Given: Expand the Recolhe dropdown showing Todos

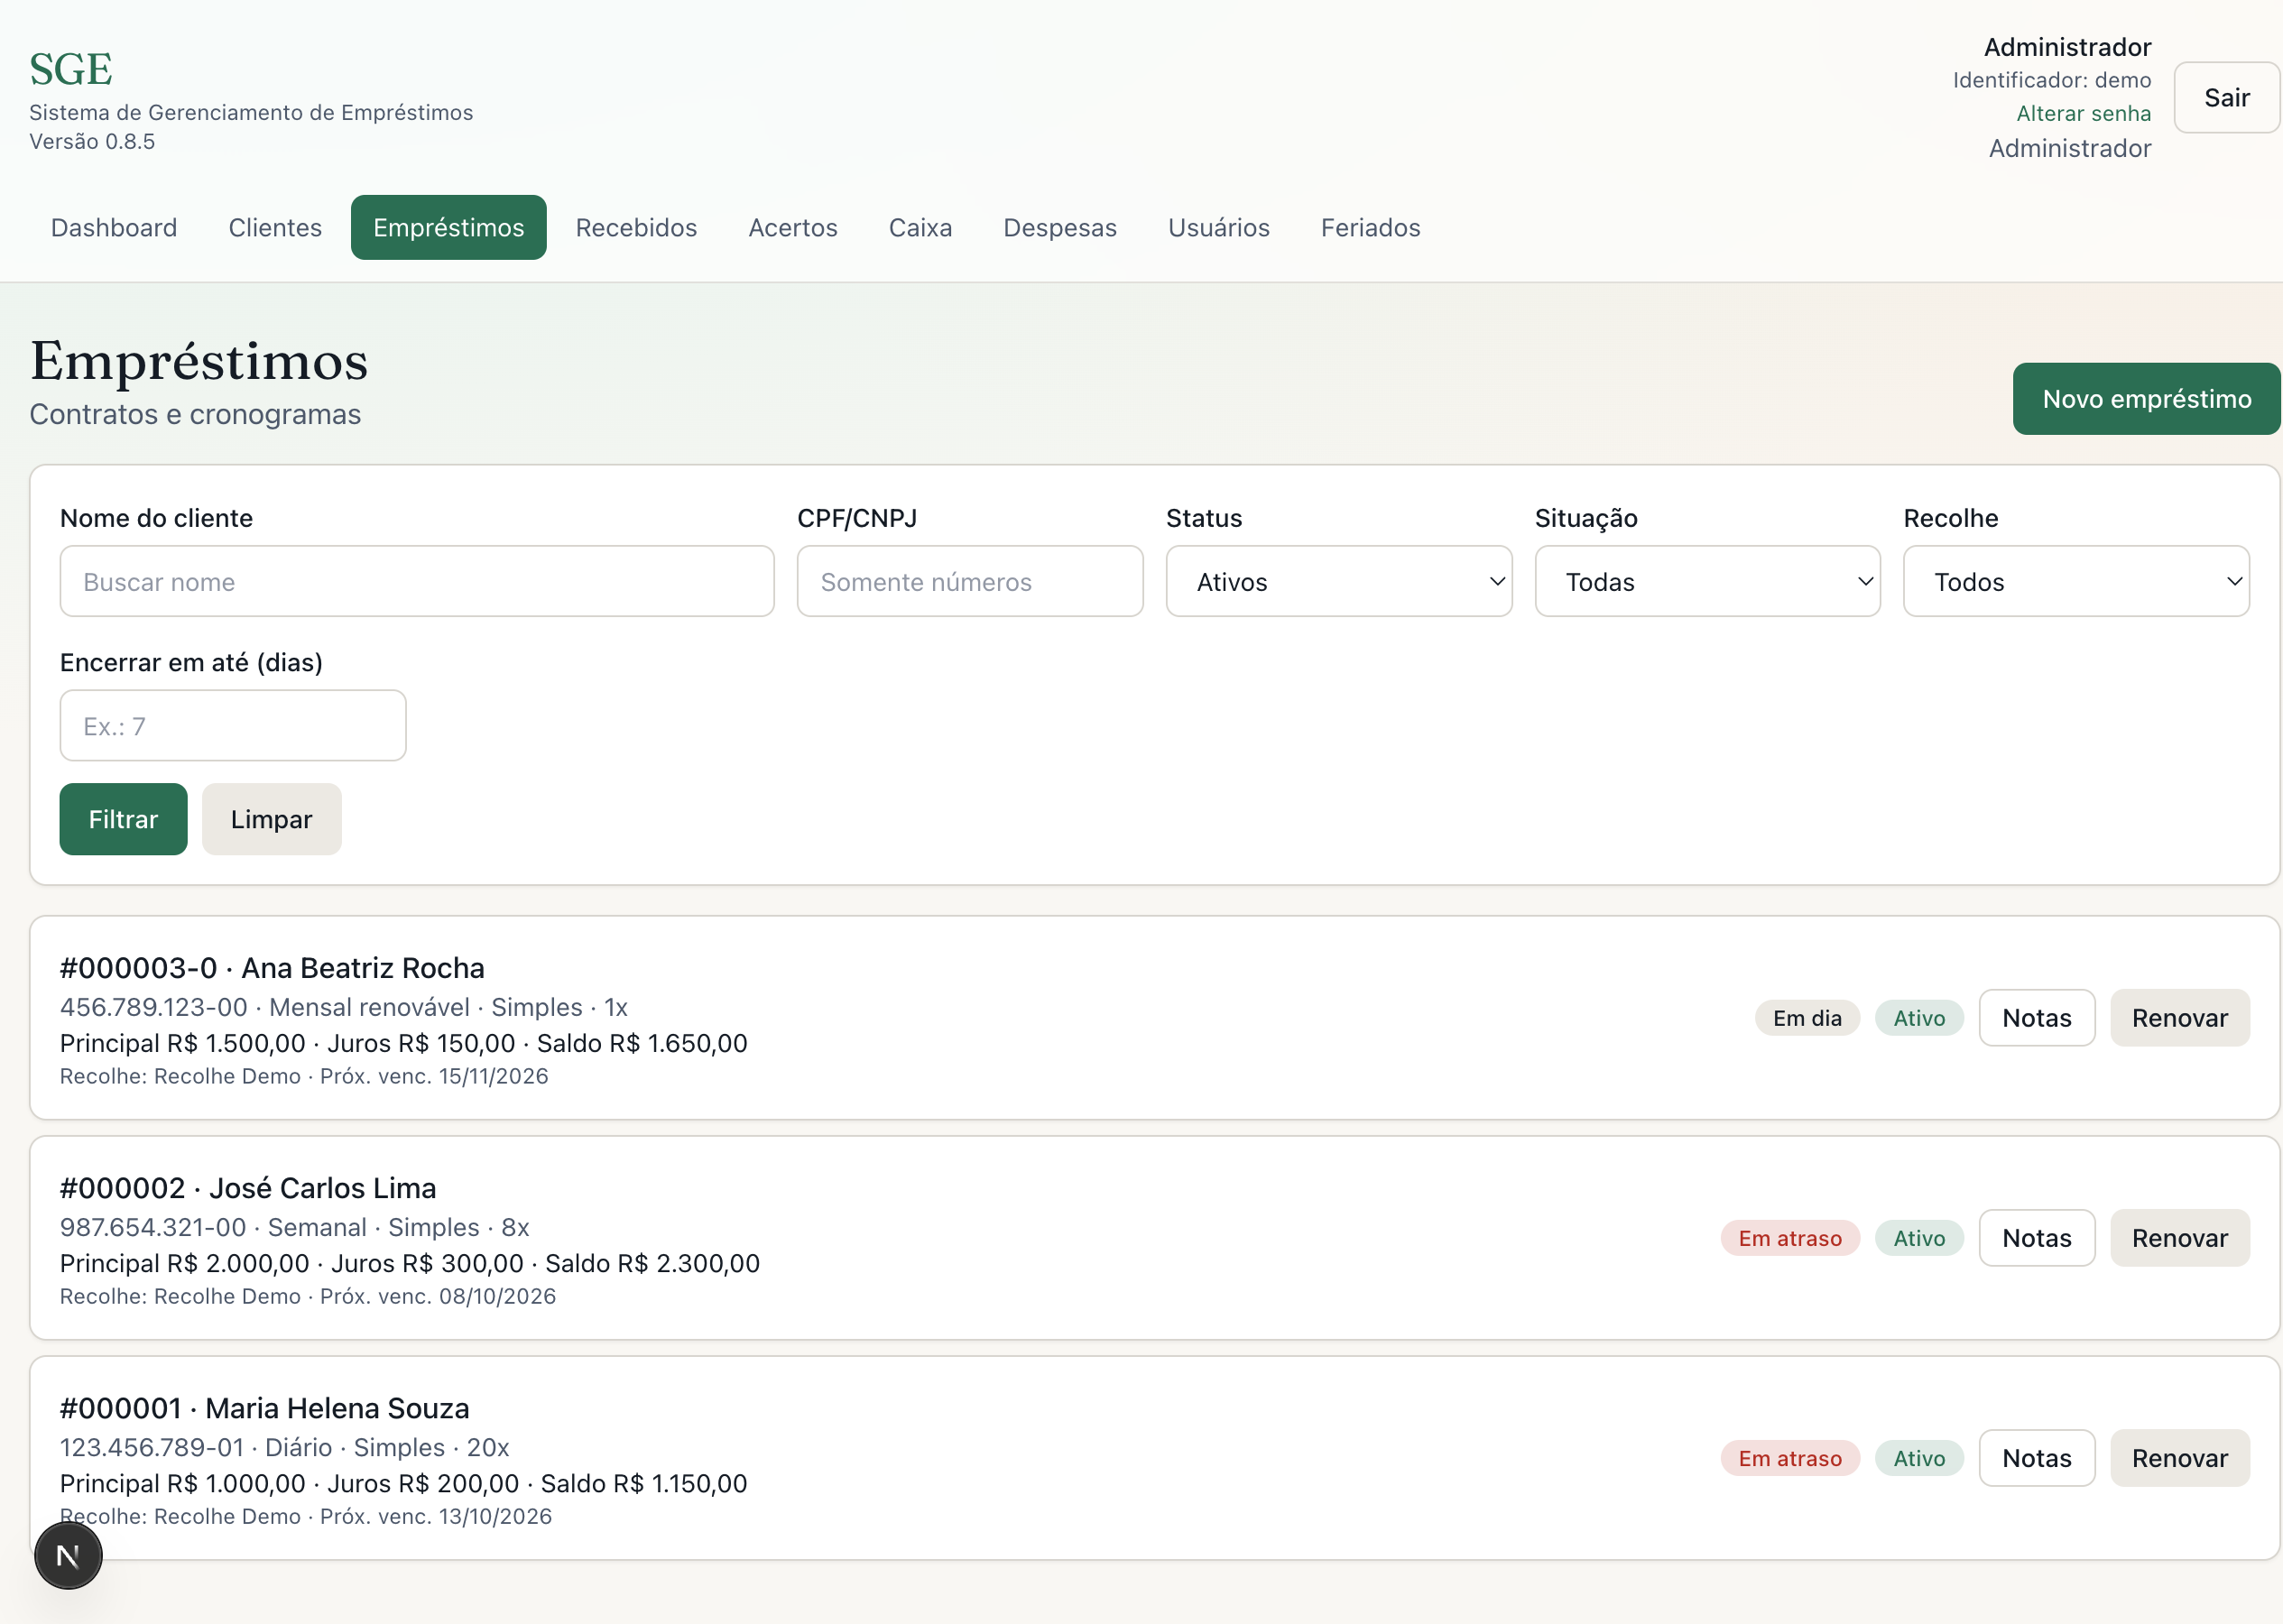Looking at the screenshot, I should [2077, 582].
